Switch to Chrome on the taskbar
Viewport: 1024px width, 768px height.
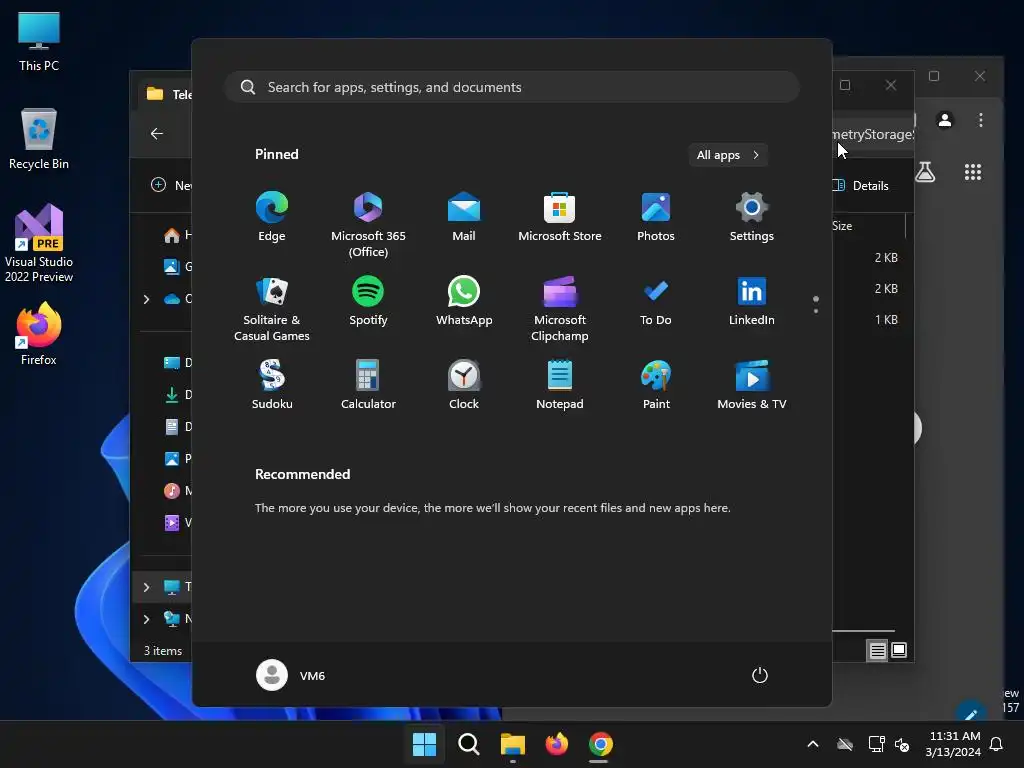point(600,744)
